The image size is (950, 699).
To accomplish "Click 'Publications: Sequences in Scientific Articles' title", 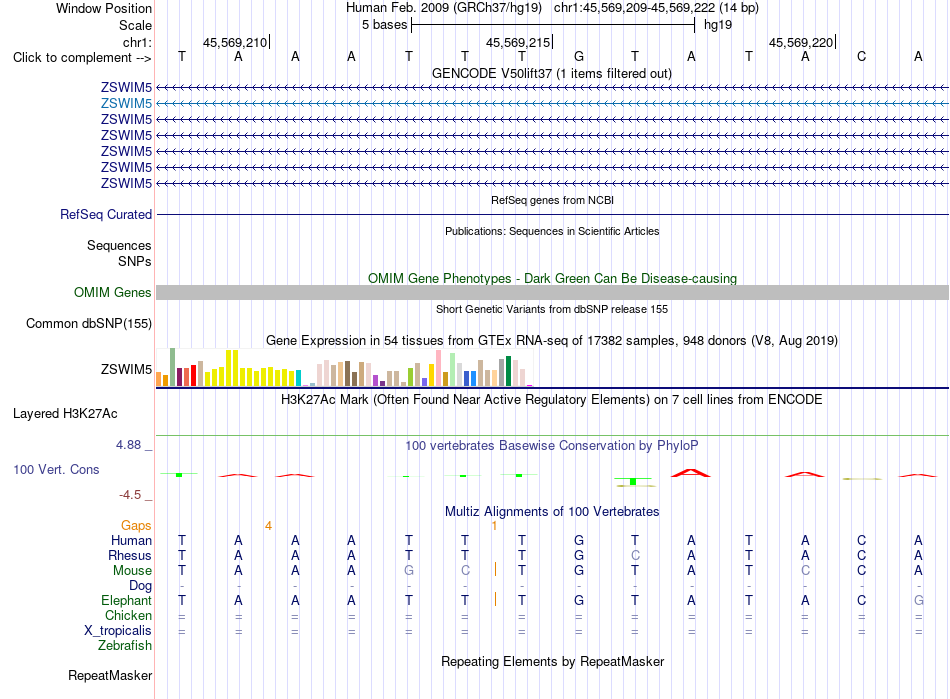I will click(x=552, y=231).
